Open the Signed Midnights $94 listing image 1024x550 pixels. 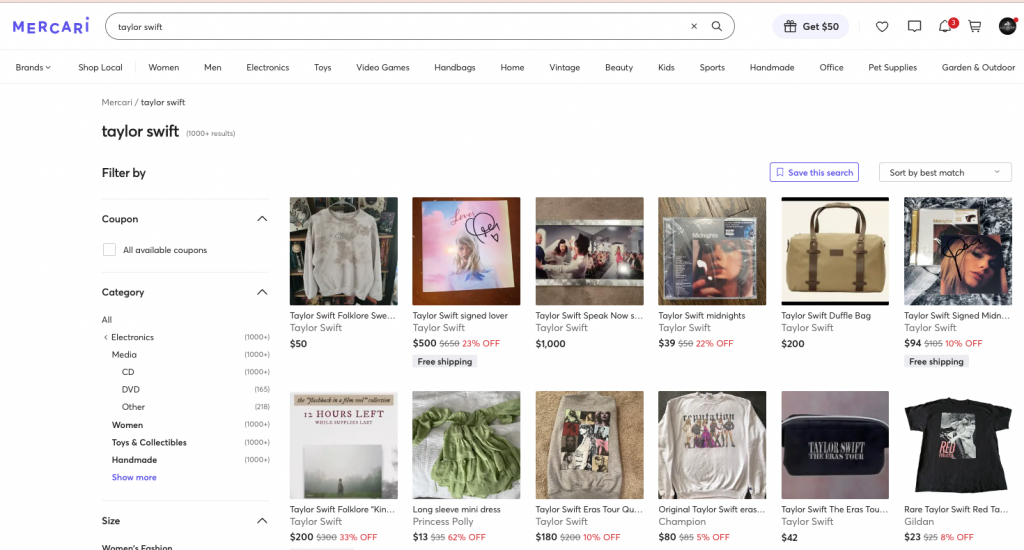[957, 251]
